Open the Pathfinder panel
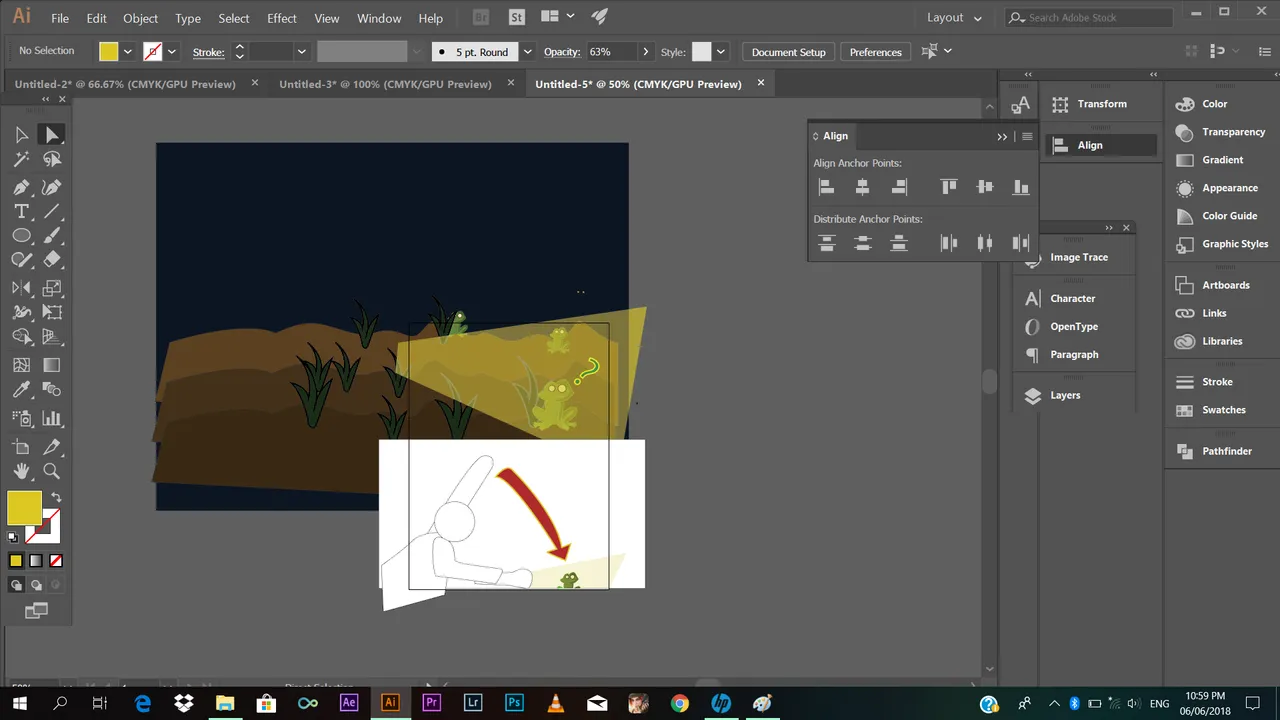 point(1226,451)
